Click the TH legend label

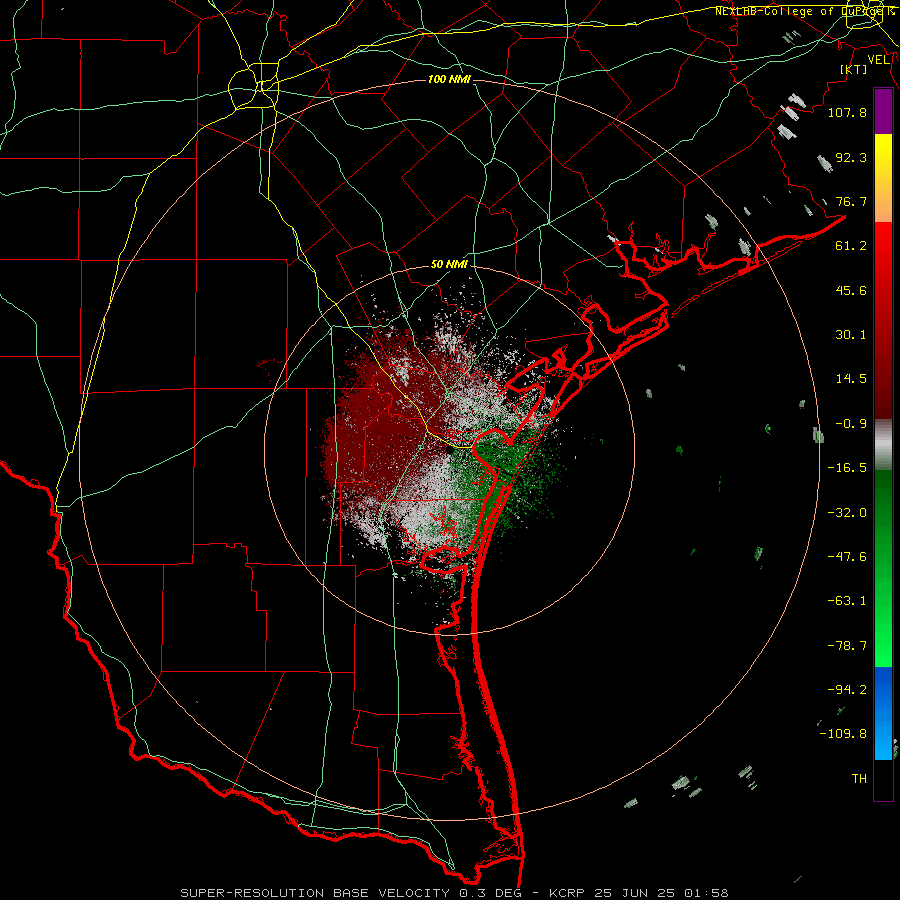click(x=859, y=779)
